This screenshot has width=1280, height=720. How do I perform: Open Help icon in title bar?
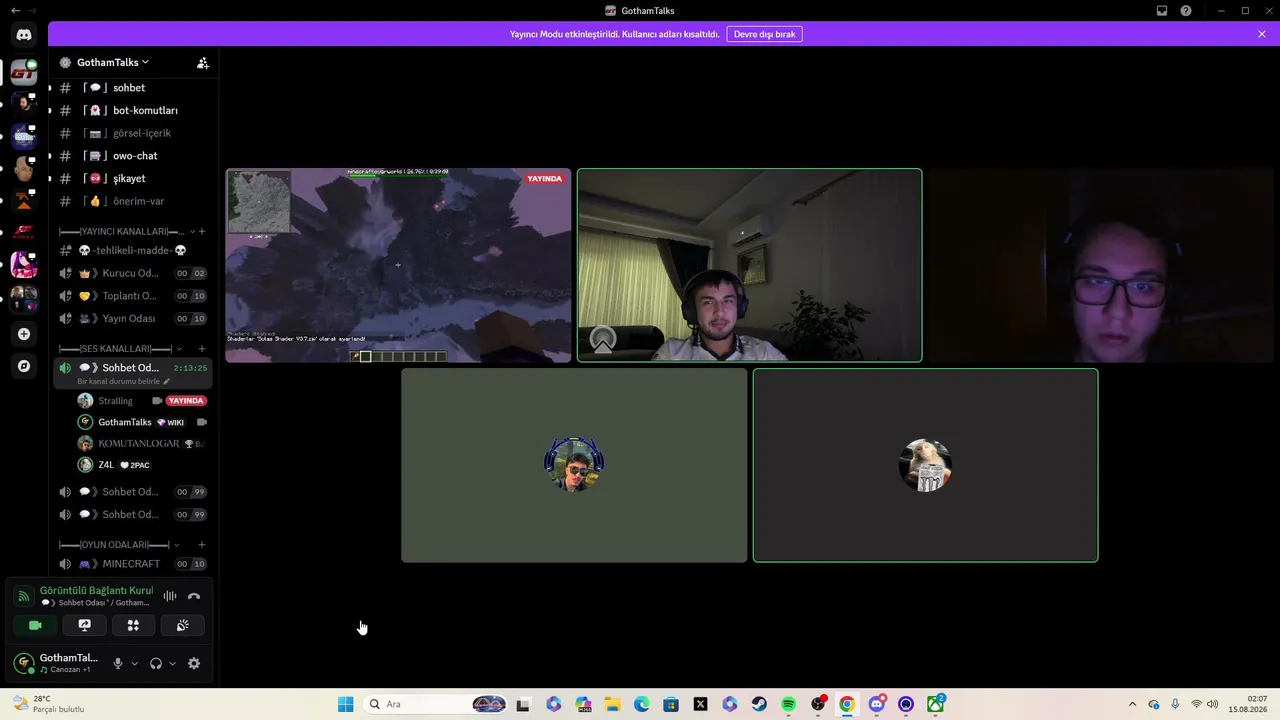(1186, 11)
